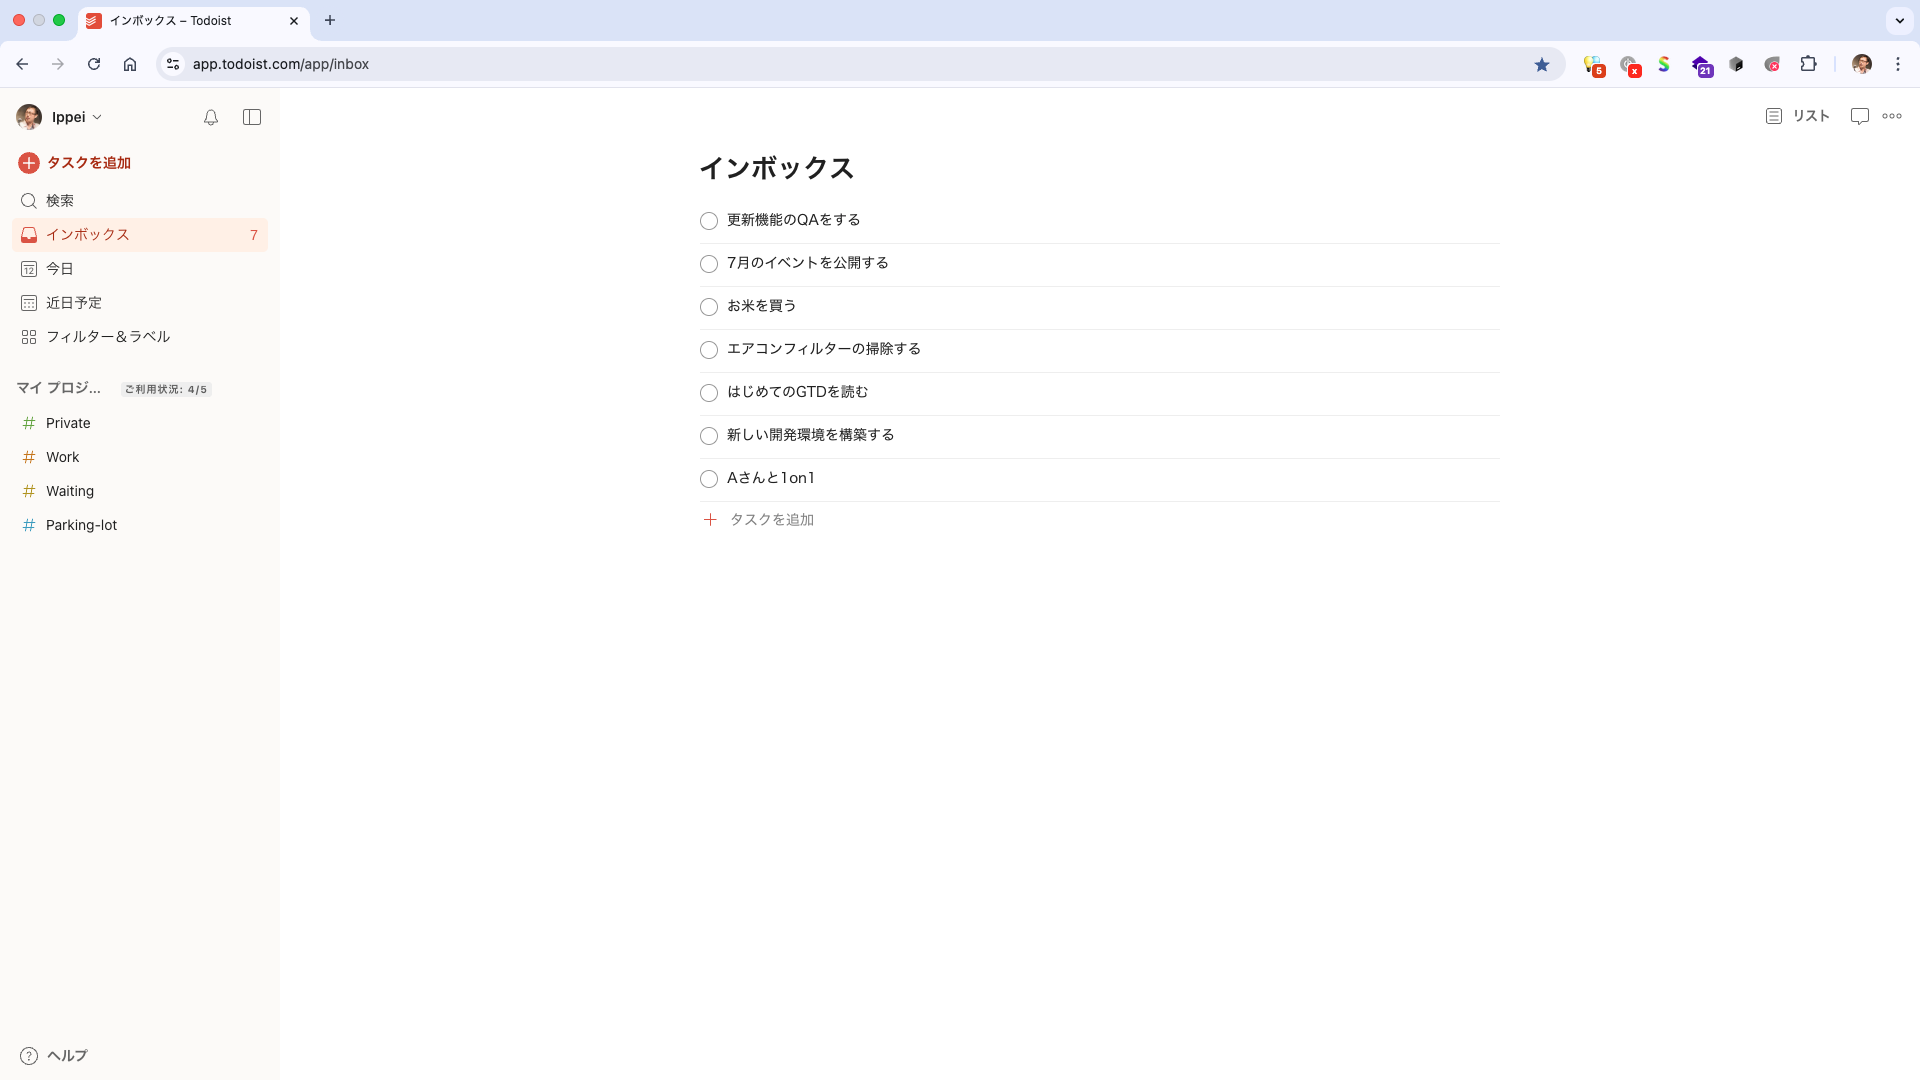Open the 近日予定 (Upcoming) view
This screenshot has width=1920, height=1080.
[x=73, y=303]
